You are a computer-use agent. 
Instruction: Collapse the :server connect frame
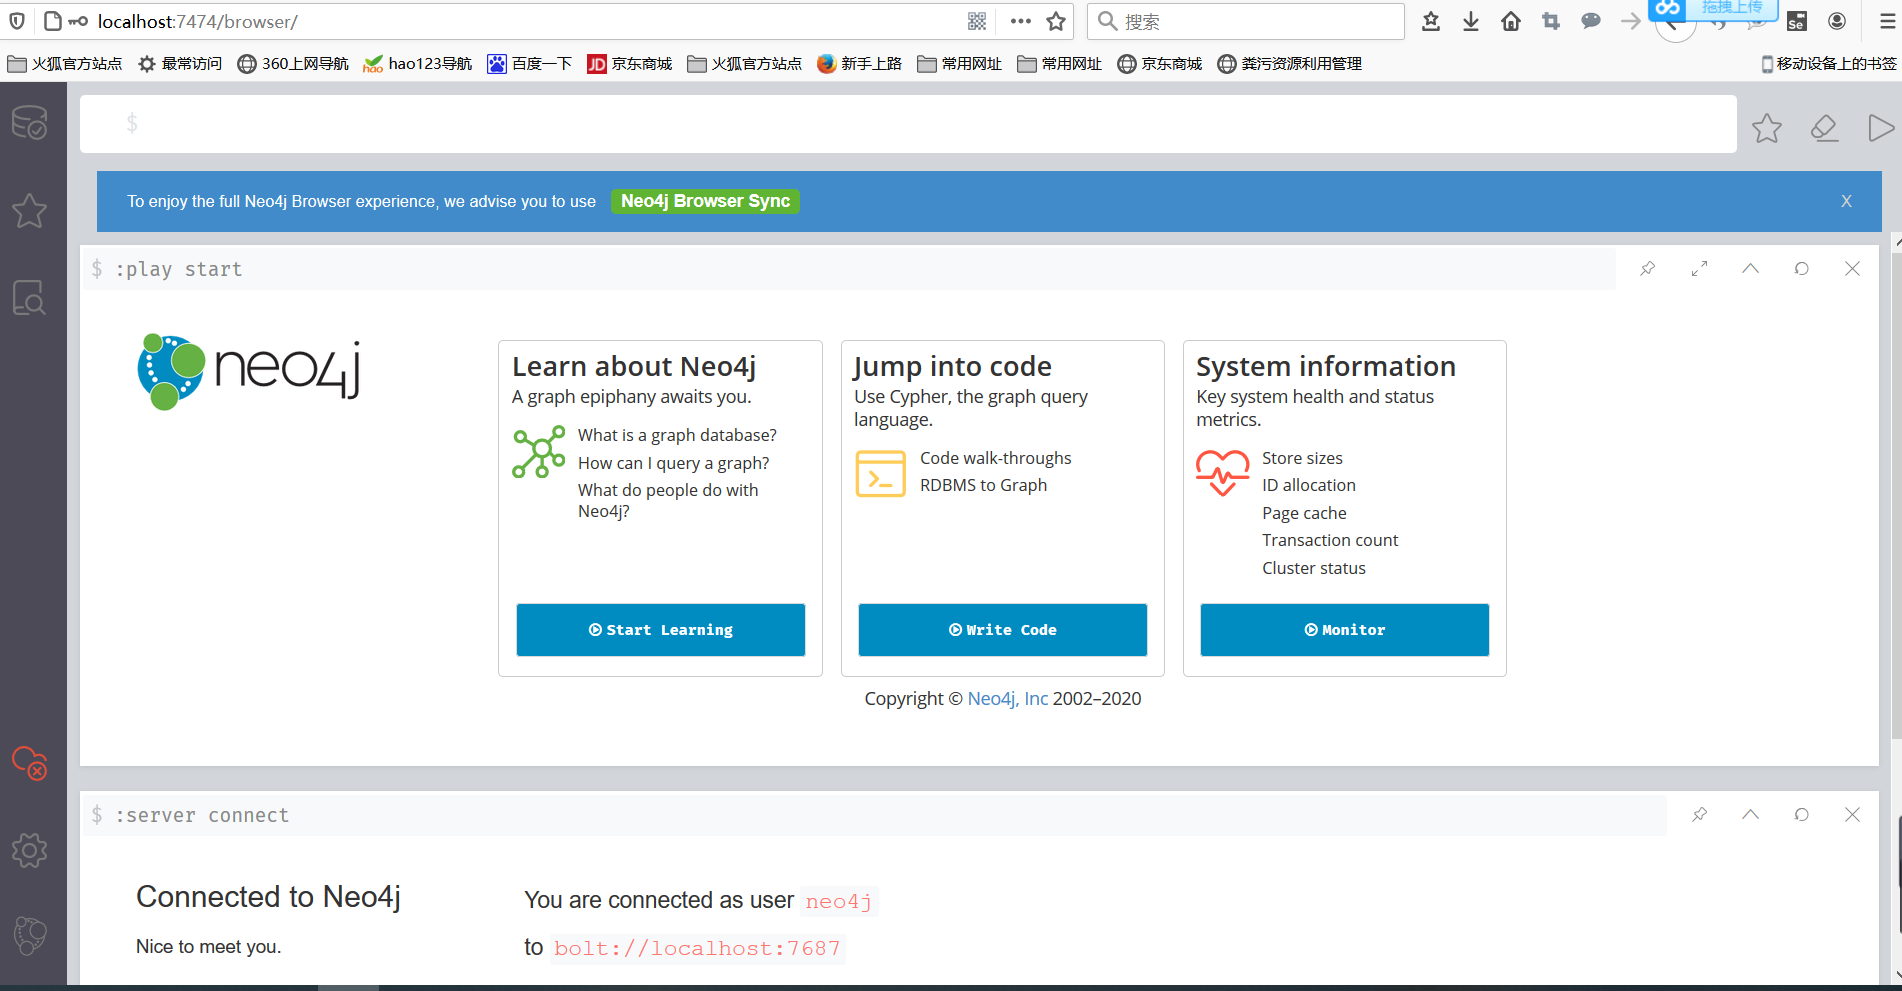[1750, 814]
